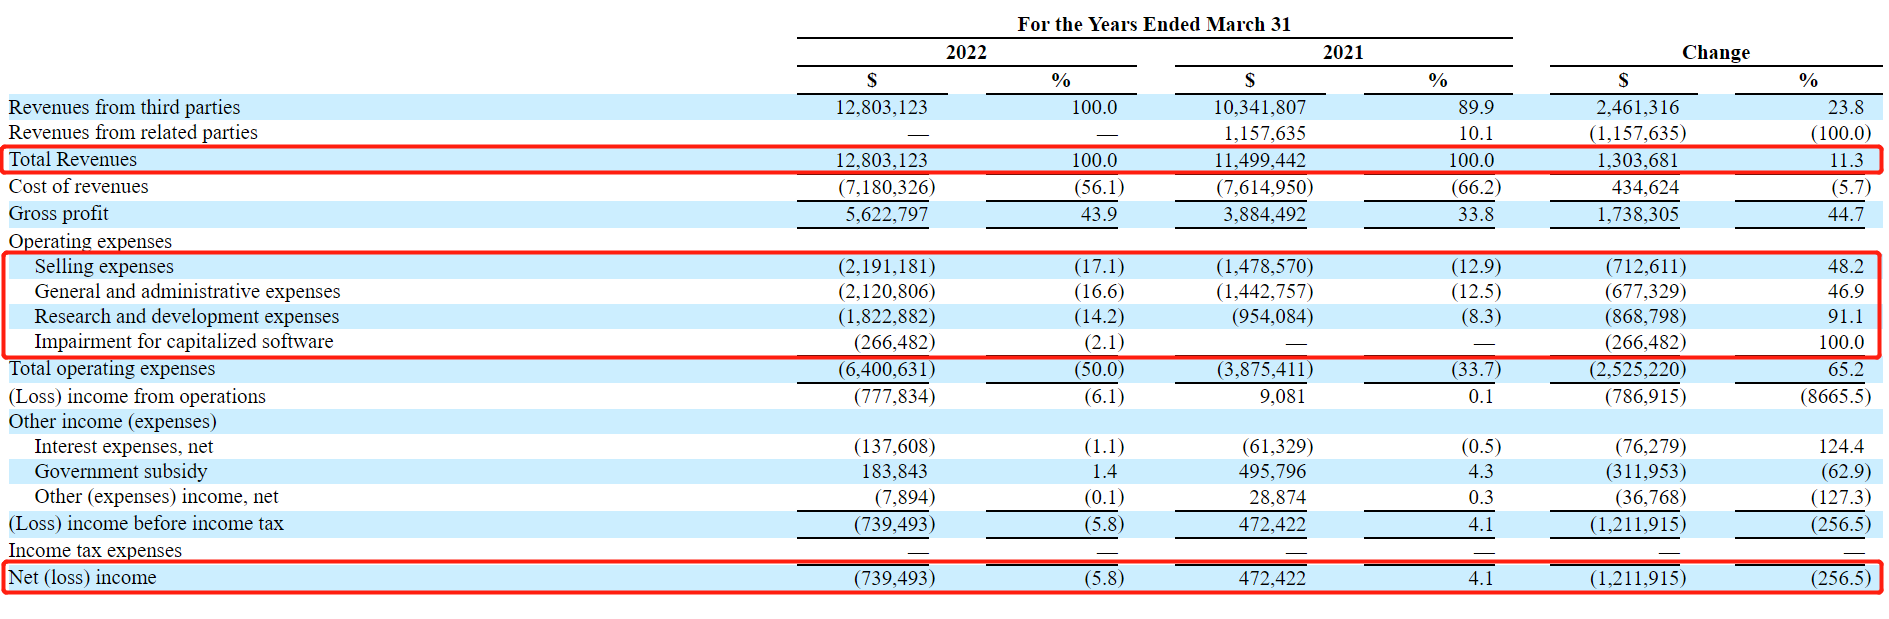This screenshot has height=619, width=1889.
Task: Select the Government subsidy 2021 value 495,796
Action: [1272, 472]
